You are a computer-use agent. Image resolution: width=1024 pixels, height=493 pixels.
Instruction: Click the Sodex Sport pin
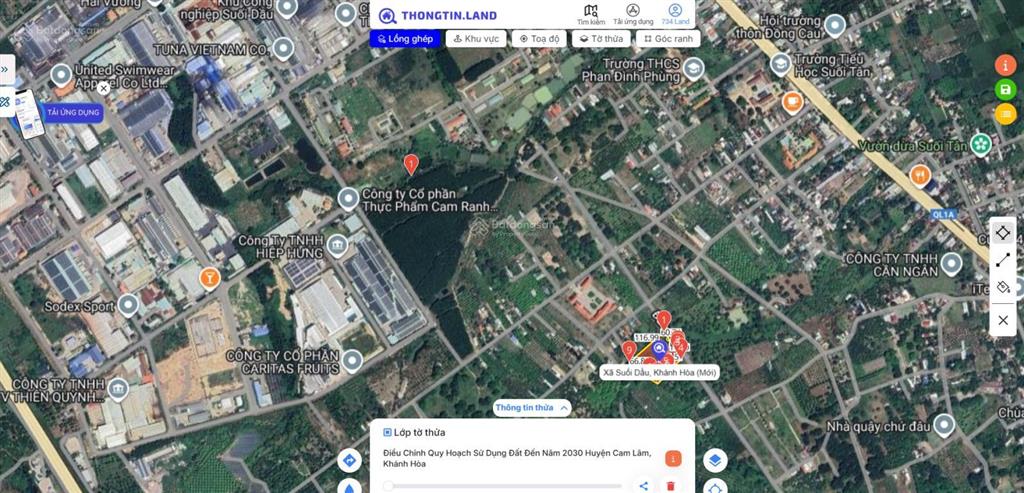click(128, 305)
